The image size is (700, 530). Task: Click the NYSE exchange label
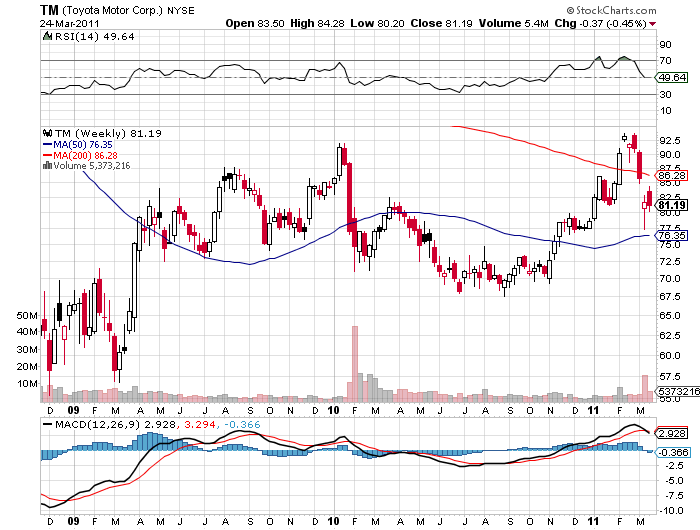(x=181, y=11)
